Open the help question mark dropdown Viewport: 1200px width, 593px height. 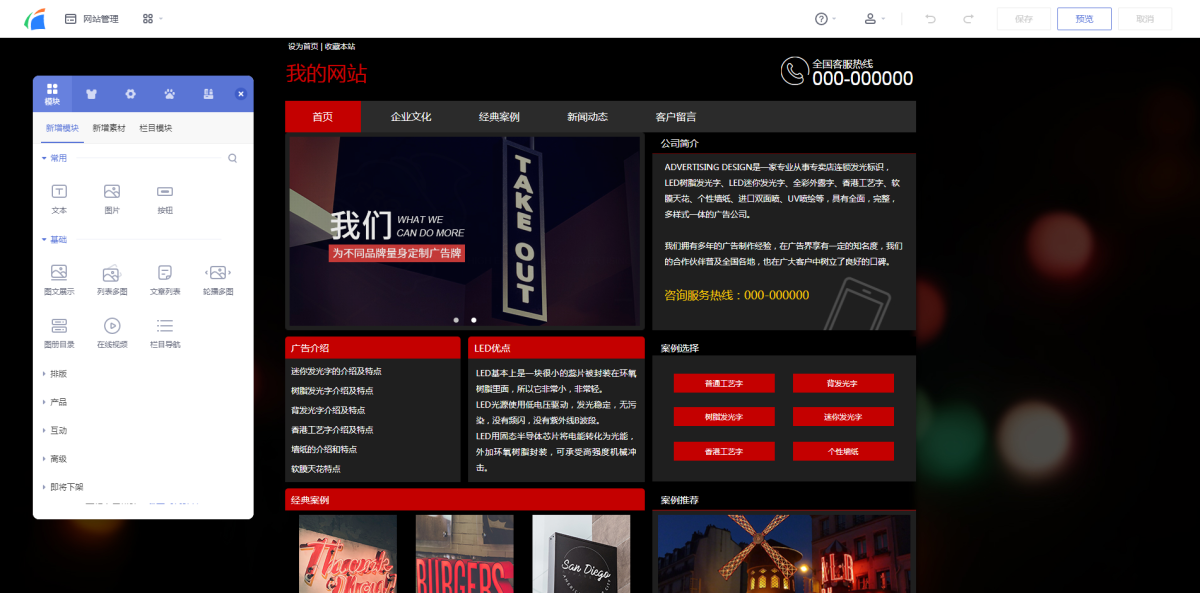tap(825, 19)
